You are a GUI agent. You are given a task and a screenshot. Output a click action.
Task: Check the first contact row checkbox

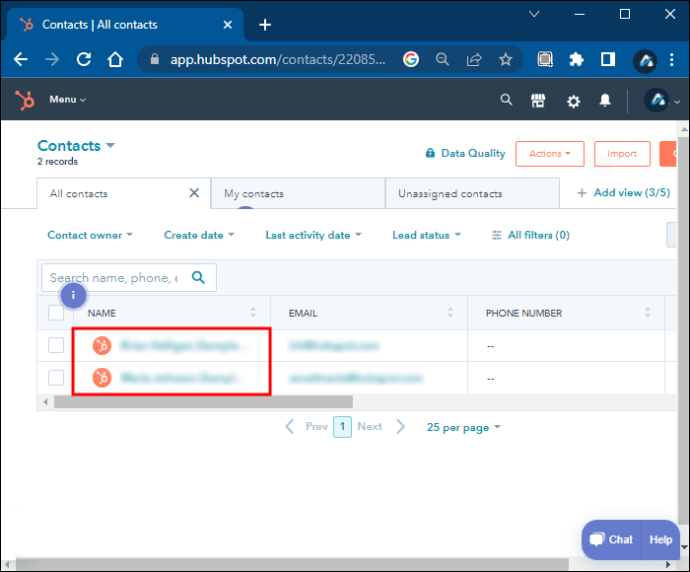(56, 345)
